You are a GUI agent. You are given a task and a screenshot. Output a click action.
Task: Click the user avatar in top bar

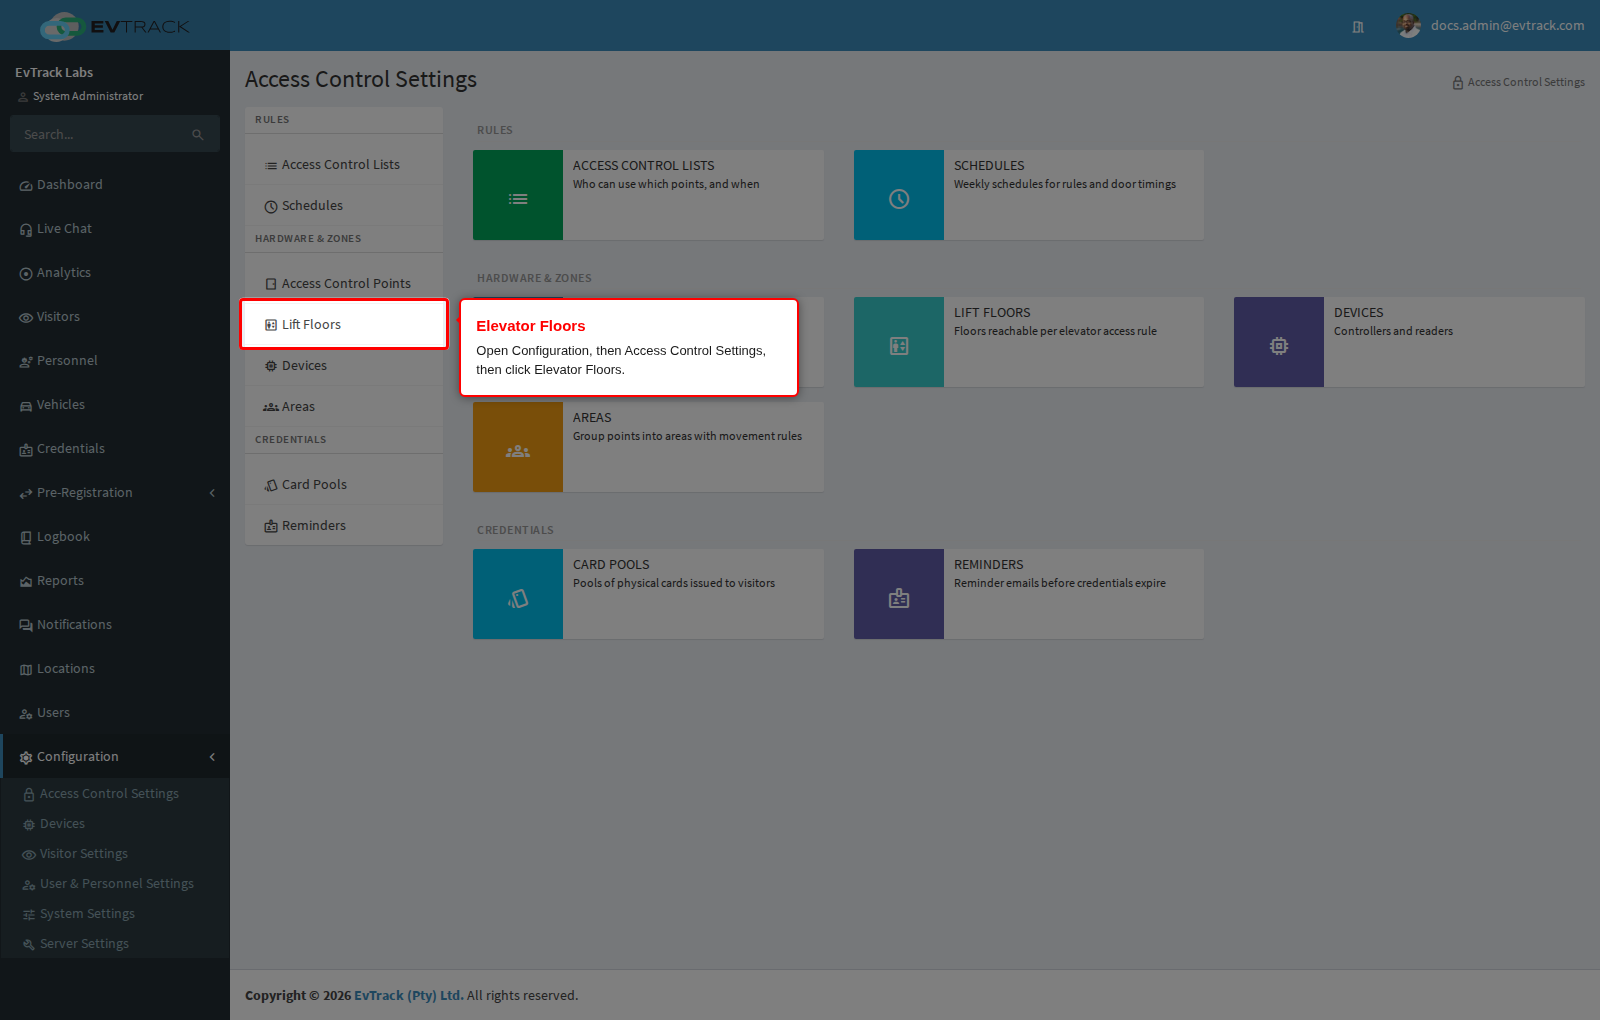(1409, 26)
